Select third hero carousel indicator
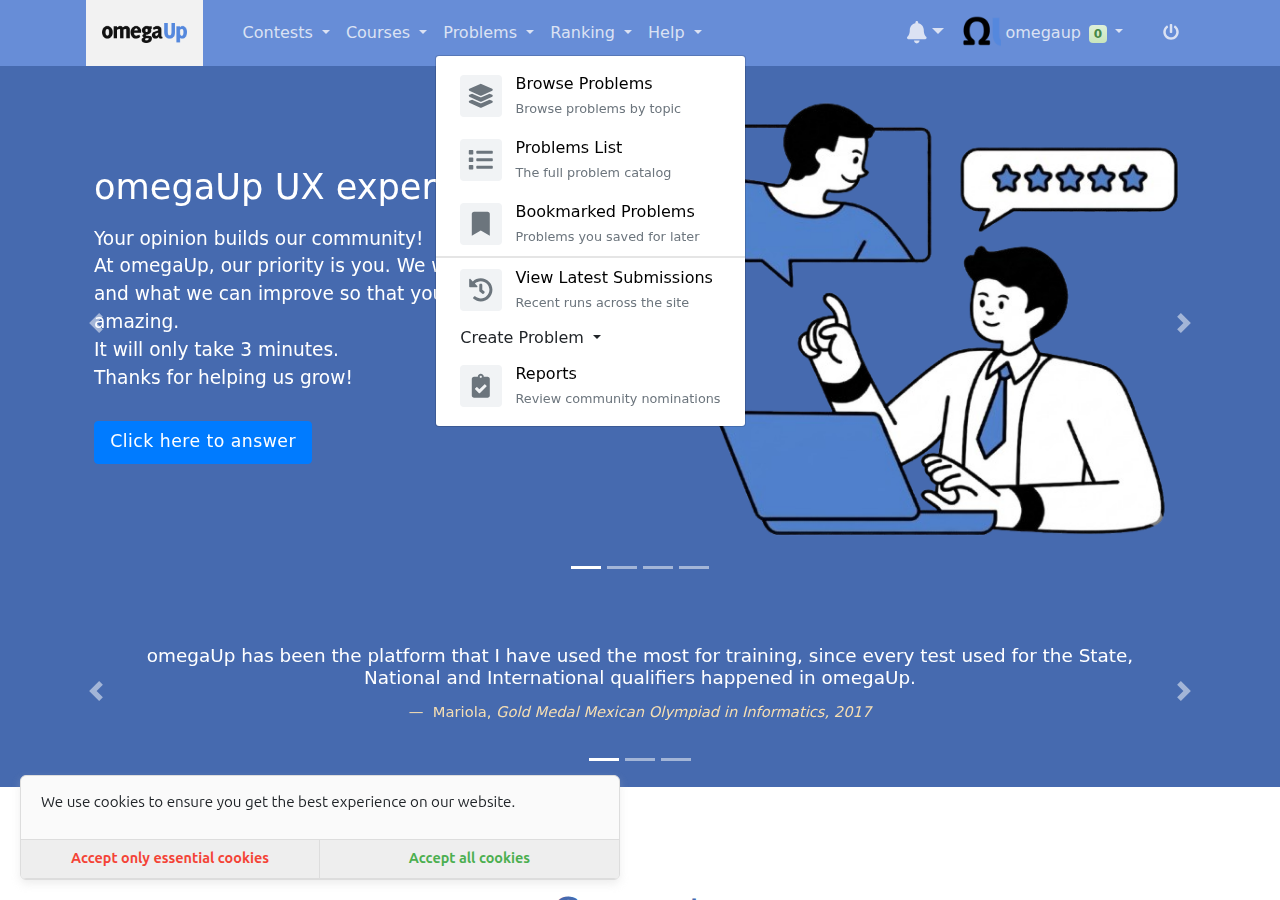Screen dimensions: 1280x900 [x=658, y=567]
